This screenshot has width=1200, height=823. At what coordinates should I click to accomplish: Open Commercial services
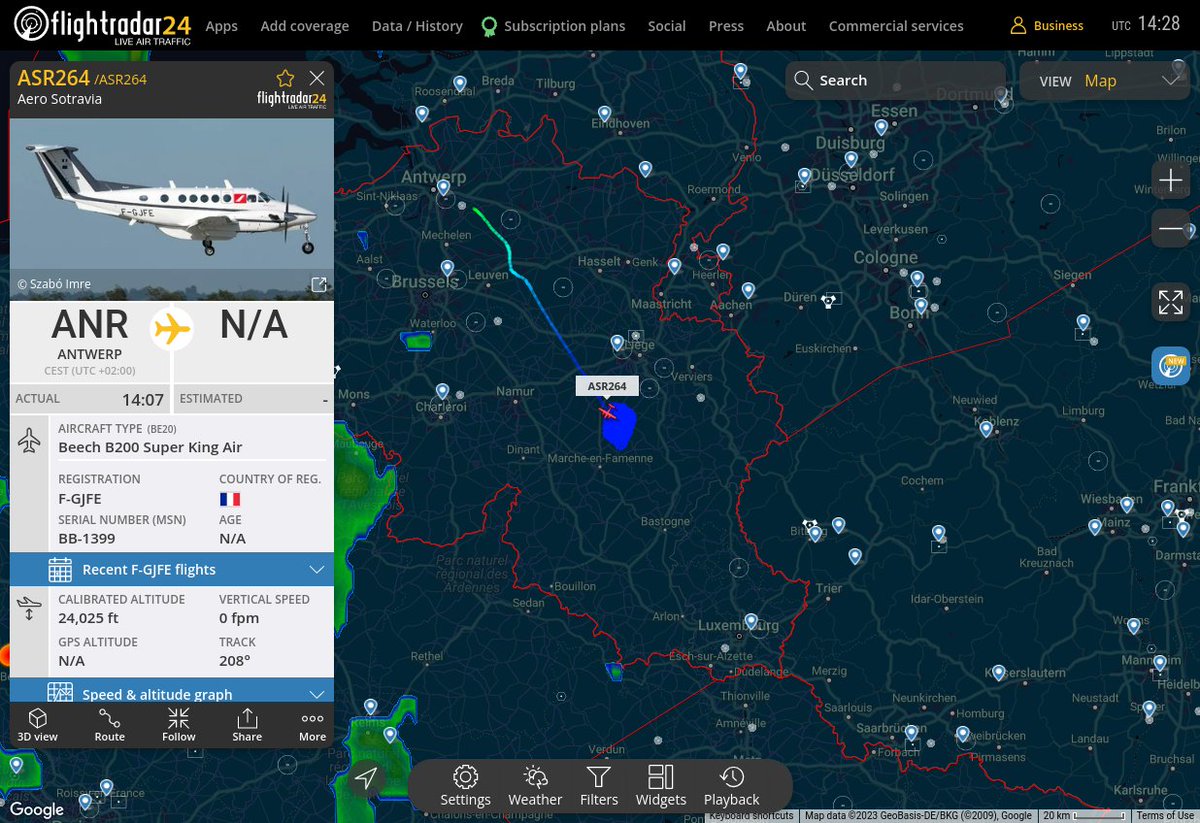896,26
